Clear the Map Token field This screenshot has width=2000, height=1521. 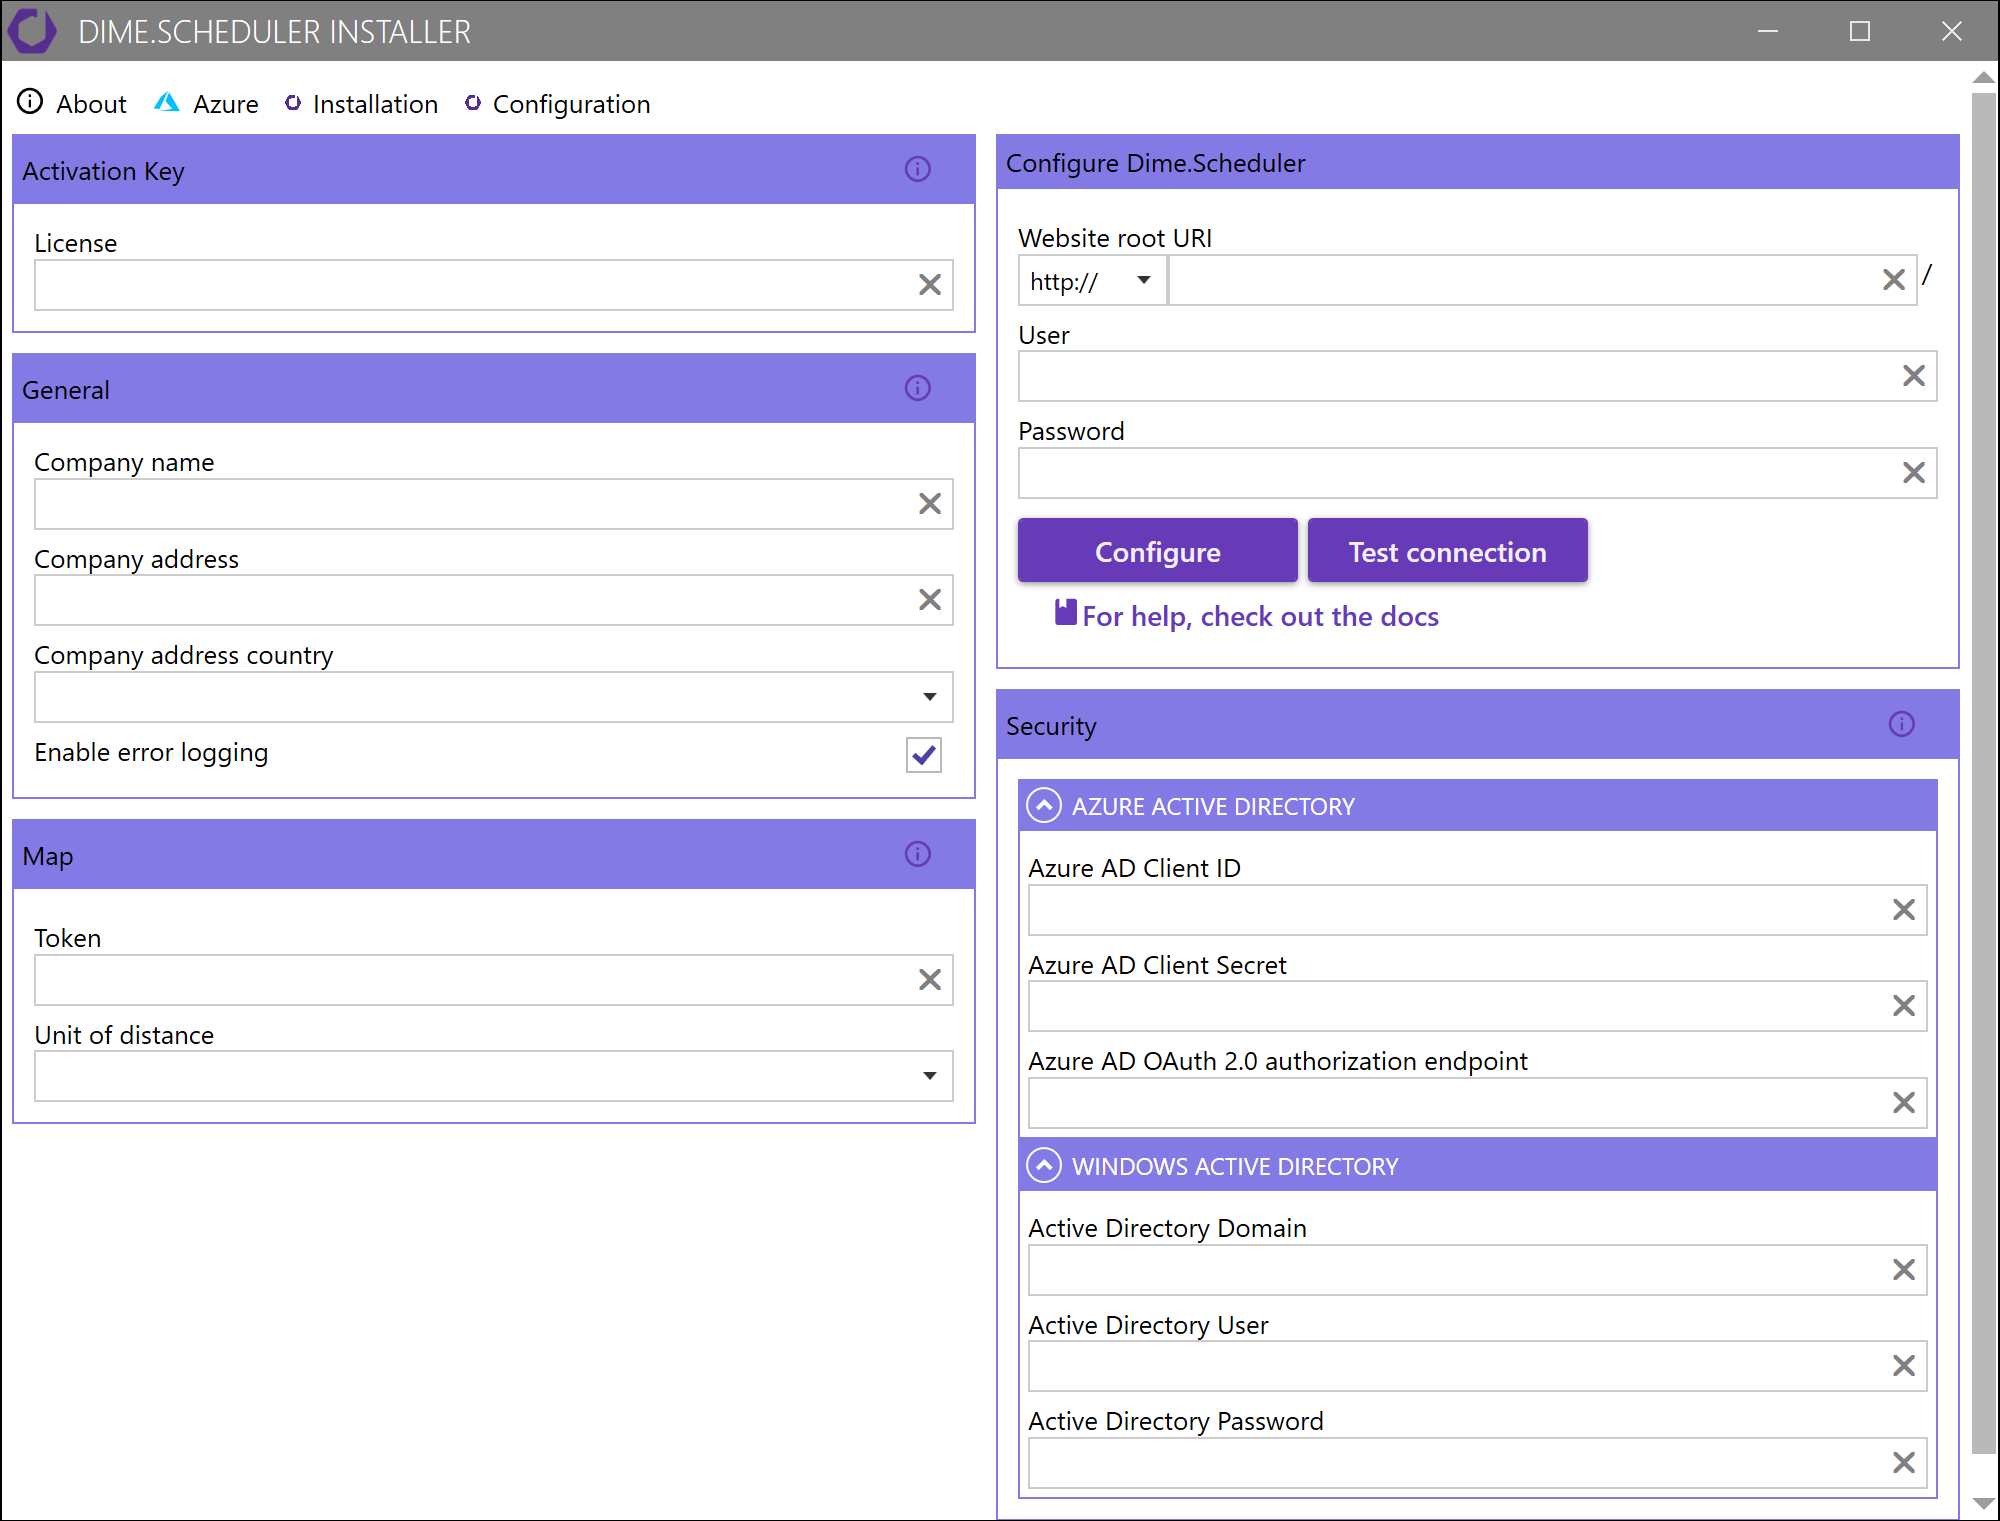click(x=930, y=980)
